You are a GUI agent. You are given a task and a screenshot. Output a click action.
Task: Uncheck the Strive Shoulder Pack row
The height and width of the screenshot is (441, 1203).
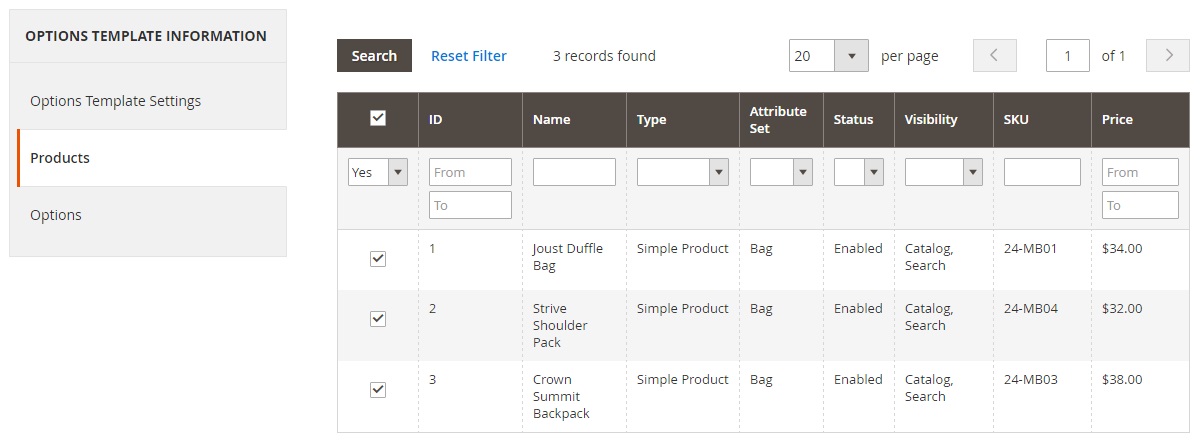(x=378, y=319)
